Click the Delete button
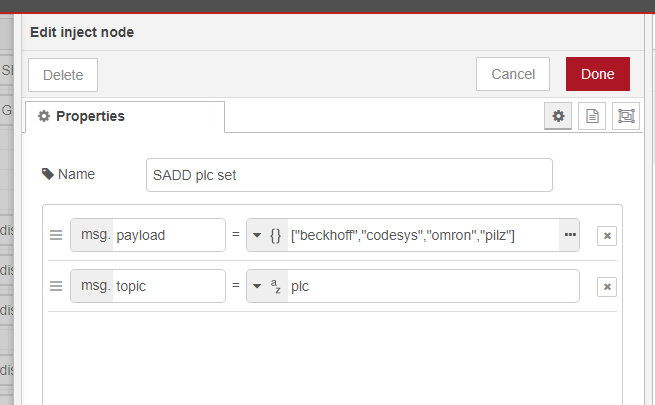The height and width of the screenshot is (405, 655). (x=63, y=75)
